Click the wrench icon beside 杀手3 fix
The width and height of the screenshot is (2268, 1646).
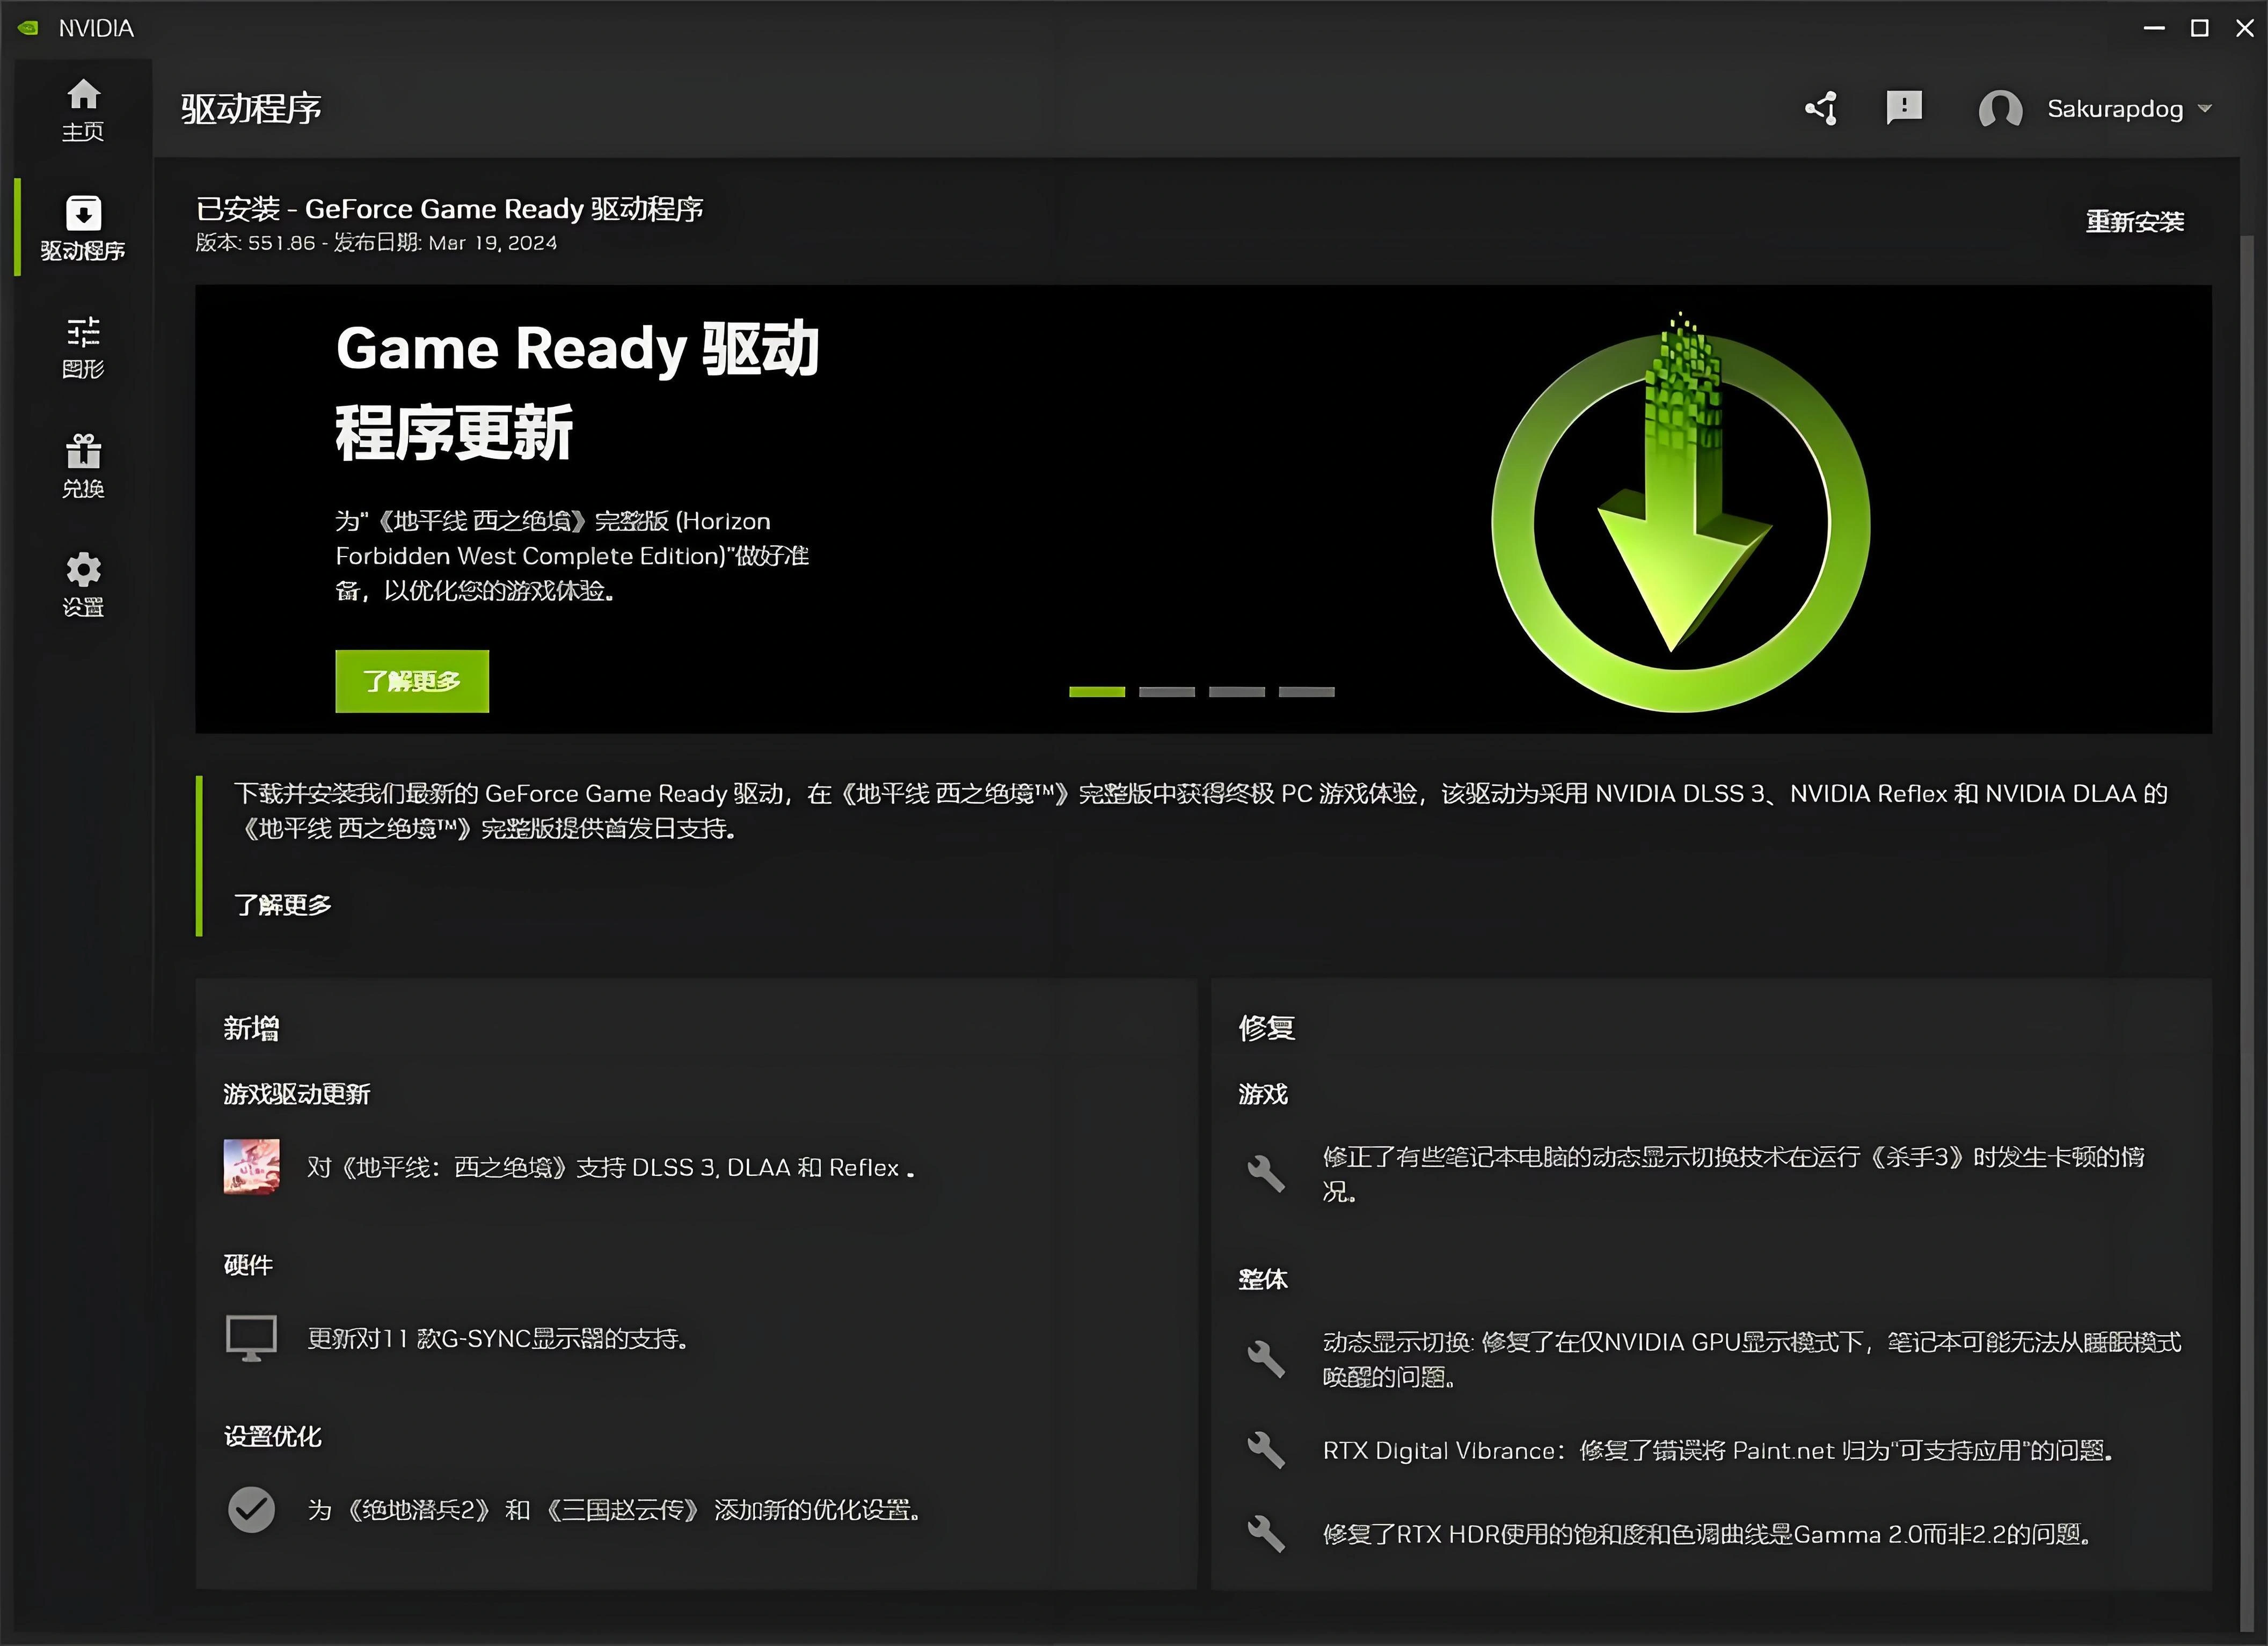pos(1266,1174)
